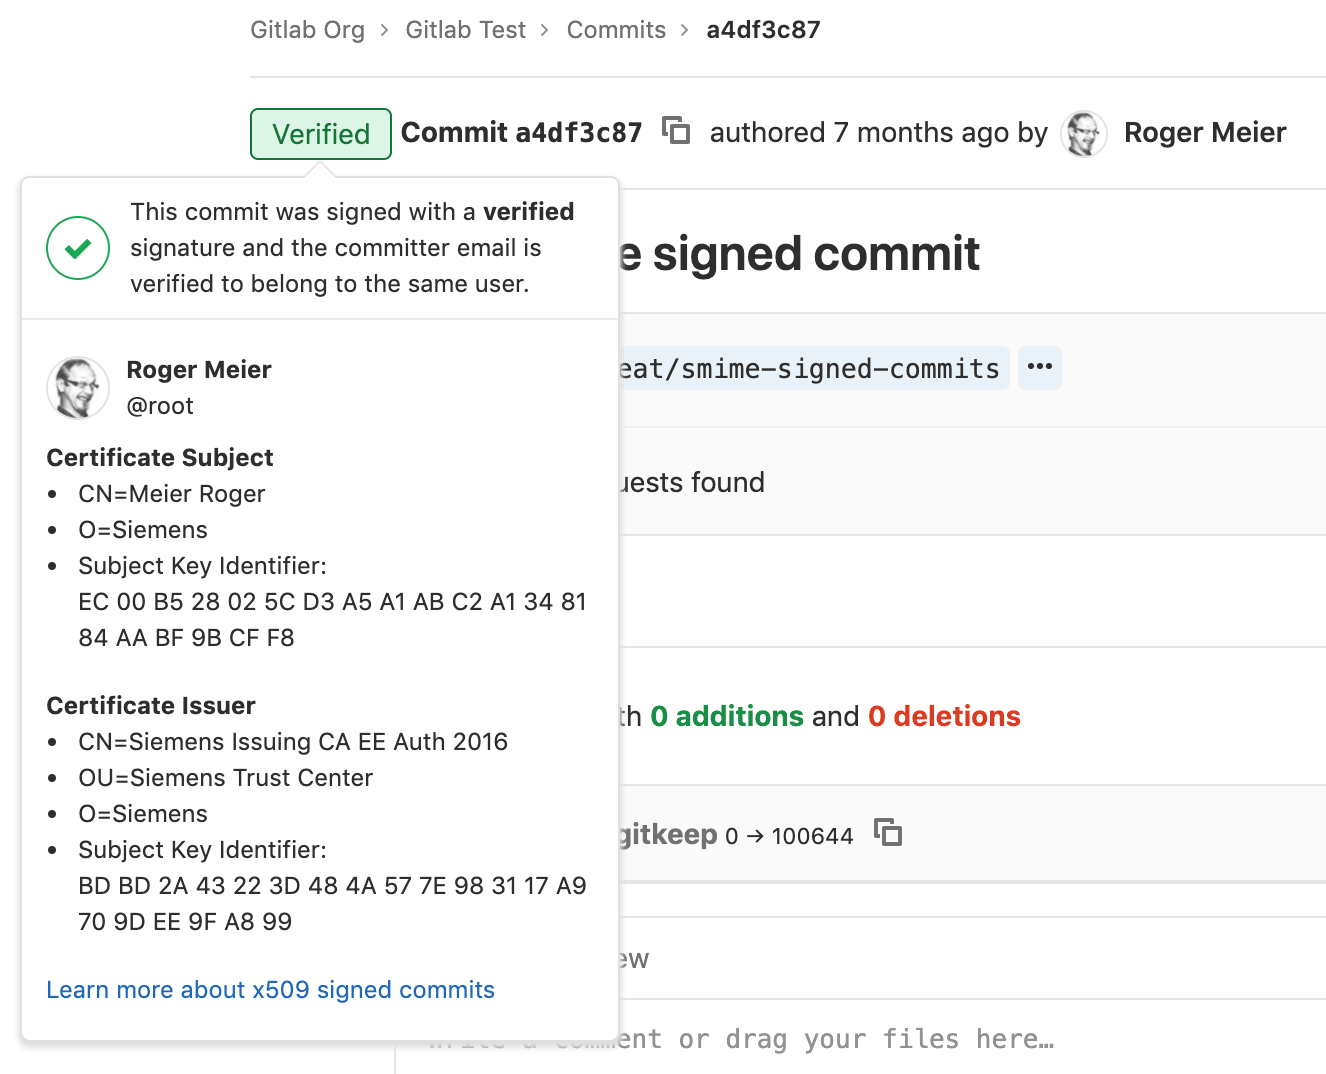This screenshot has width=1326, height=1074.
Task: Open the Commits breadcrumb item
Action: pos(615,29)
